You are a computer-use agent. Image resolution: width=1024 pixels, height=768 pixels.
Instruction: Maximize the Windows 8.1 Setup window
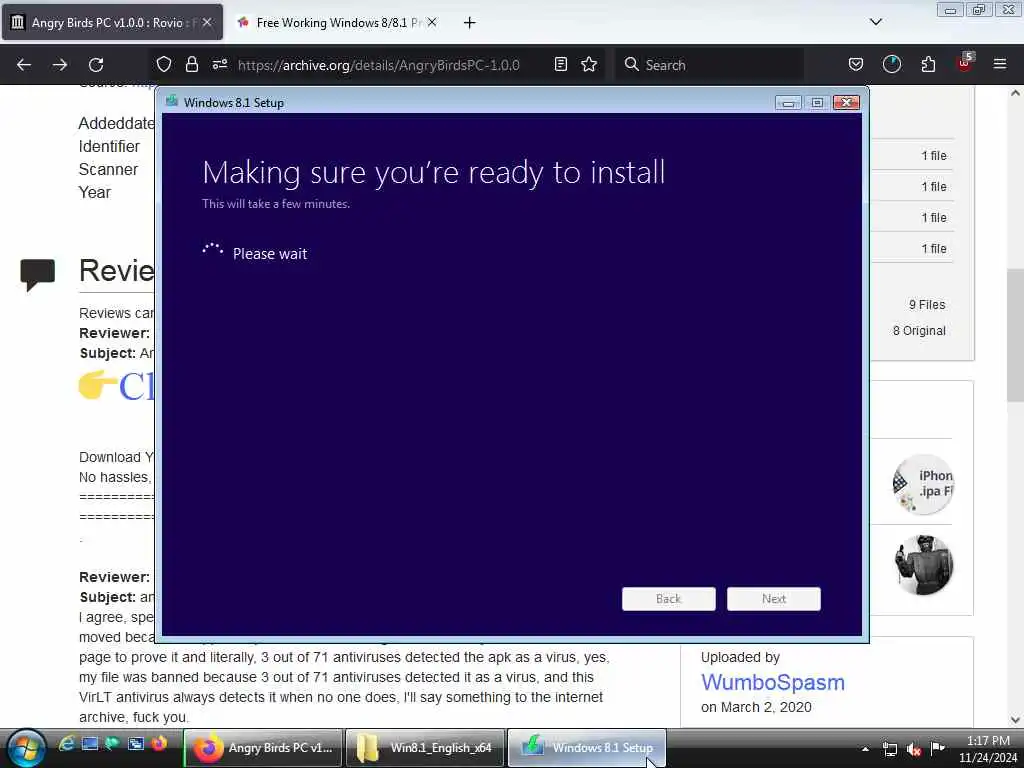tap(817, 103)
